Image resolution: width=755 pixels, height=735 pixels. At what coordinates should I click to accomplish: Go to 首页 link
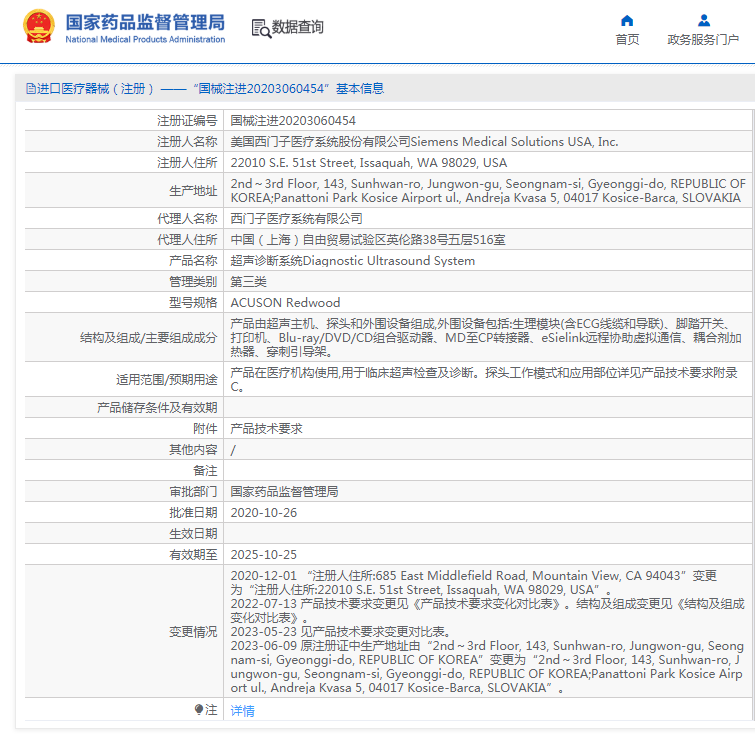tap(627, 39)
